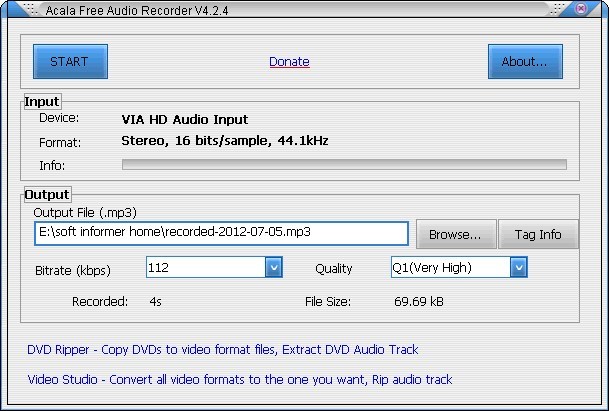
Task: Expand the Bitrate dropdown arrow
Action: (x=274, y=267)
